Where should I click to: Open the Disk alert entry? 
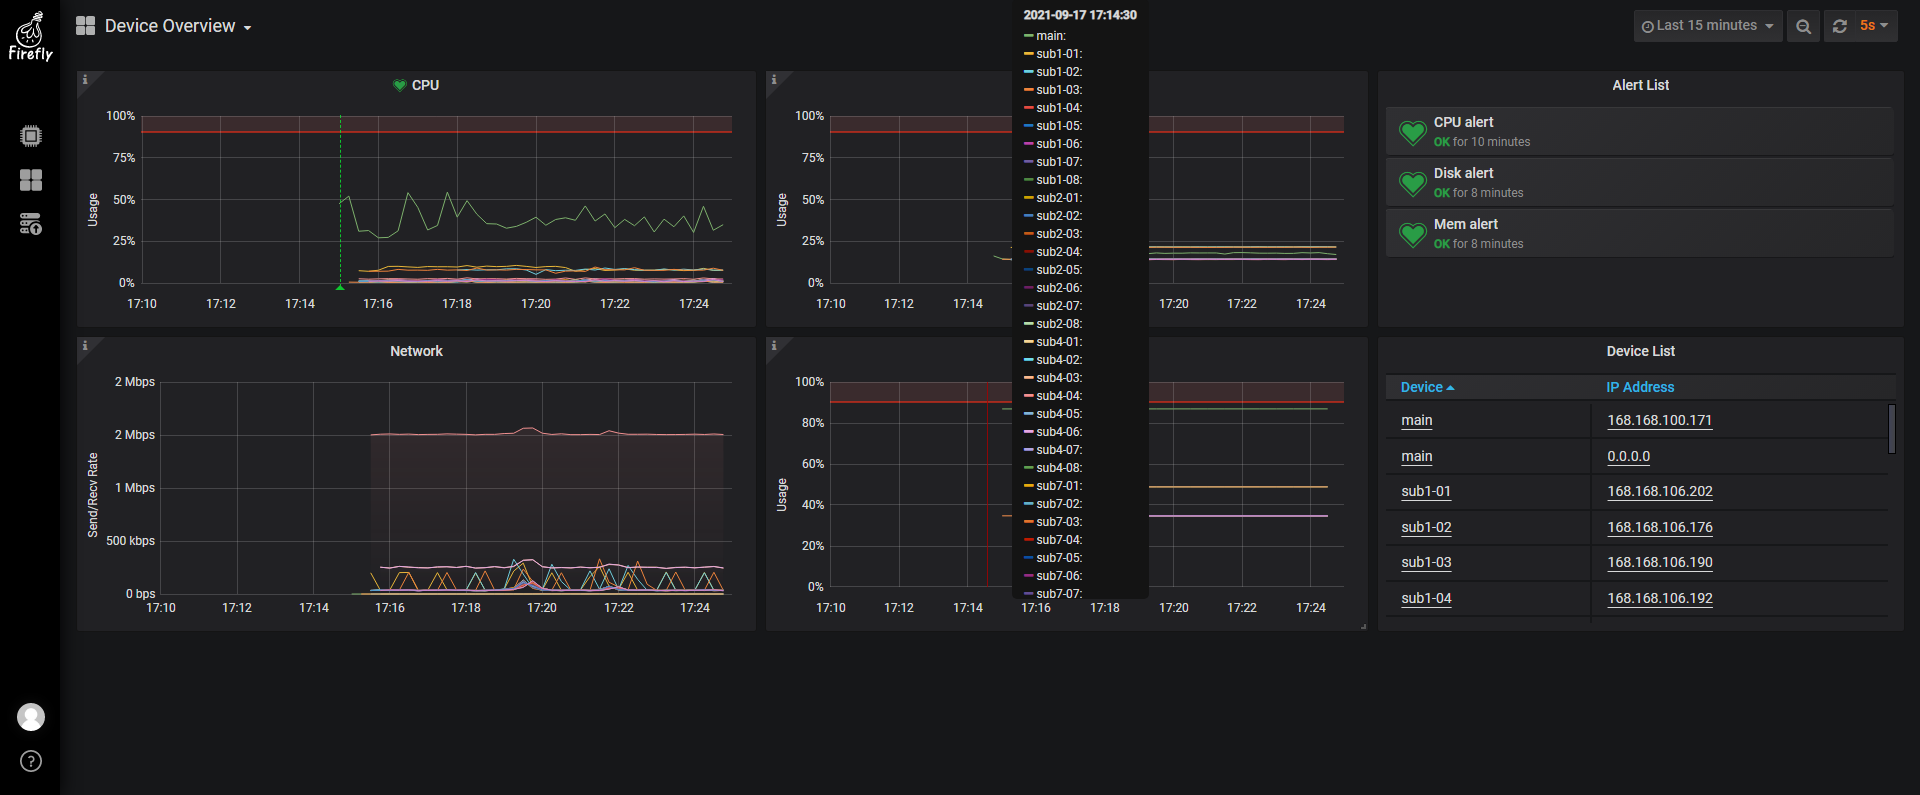pyautogui.click(x=1640, y=183)
